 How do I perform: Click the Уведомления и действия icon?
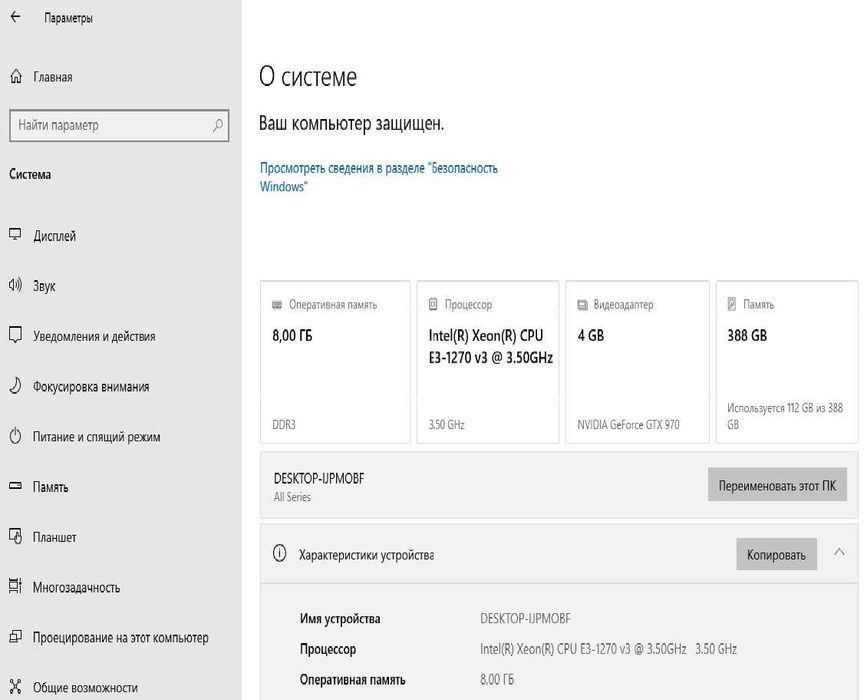15,335
